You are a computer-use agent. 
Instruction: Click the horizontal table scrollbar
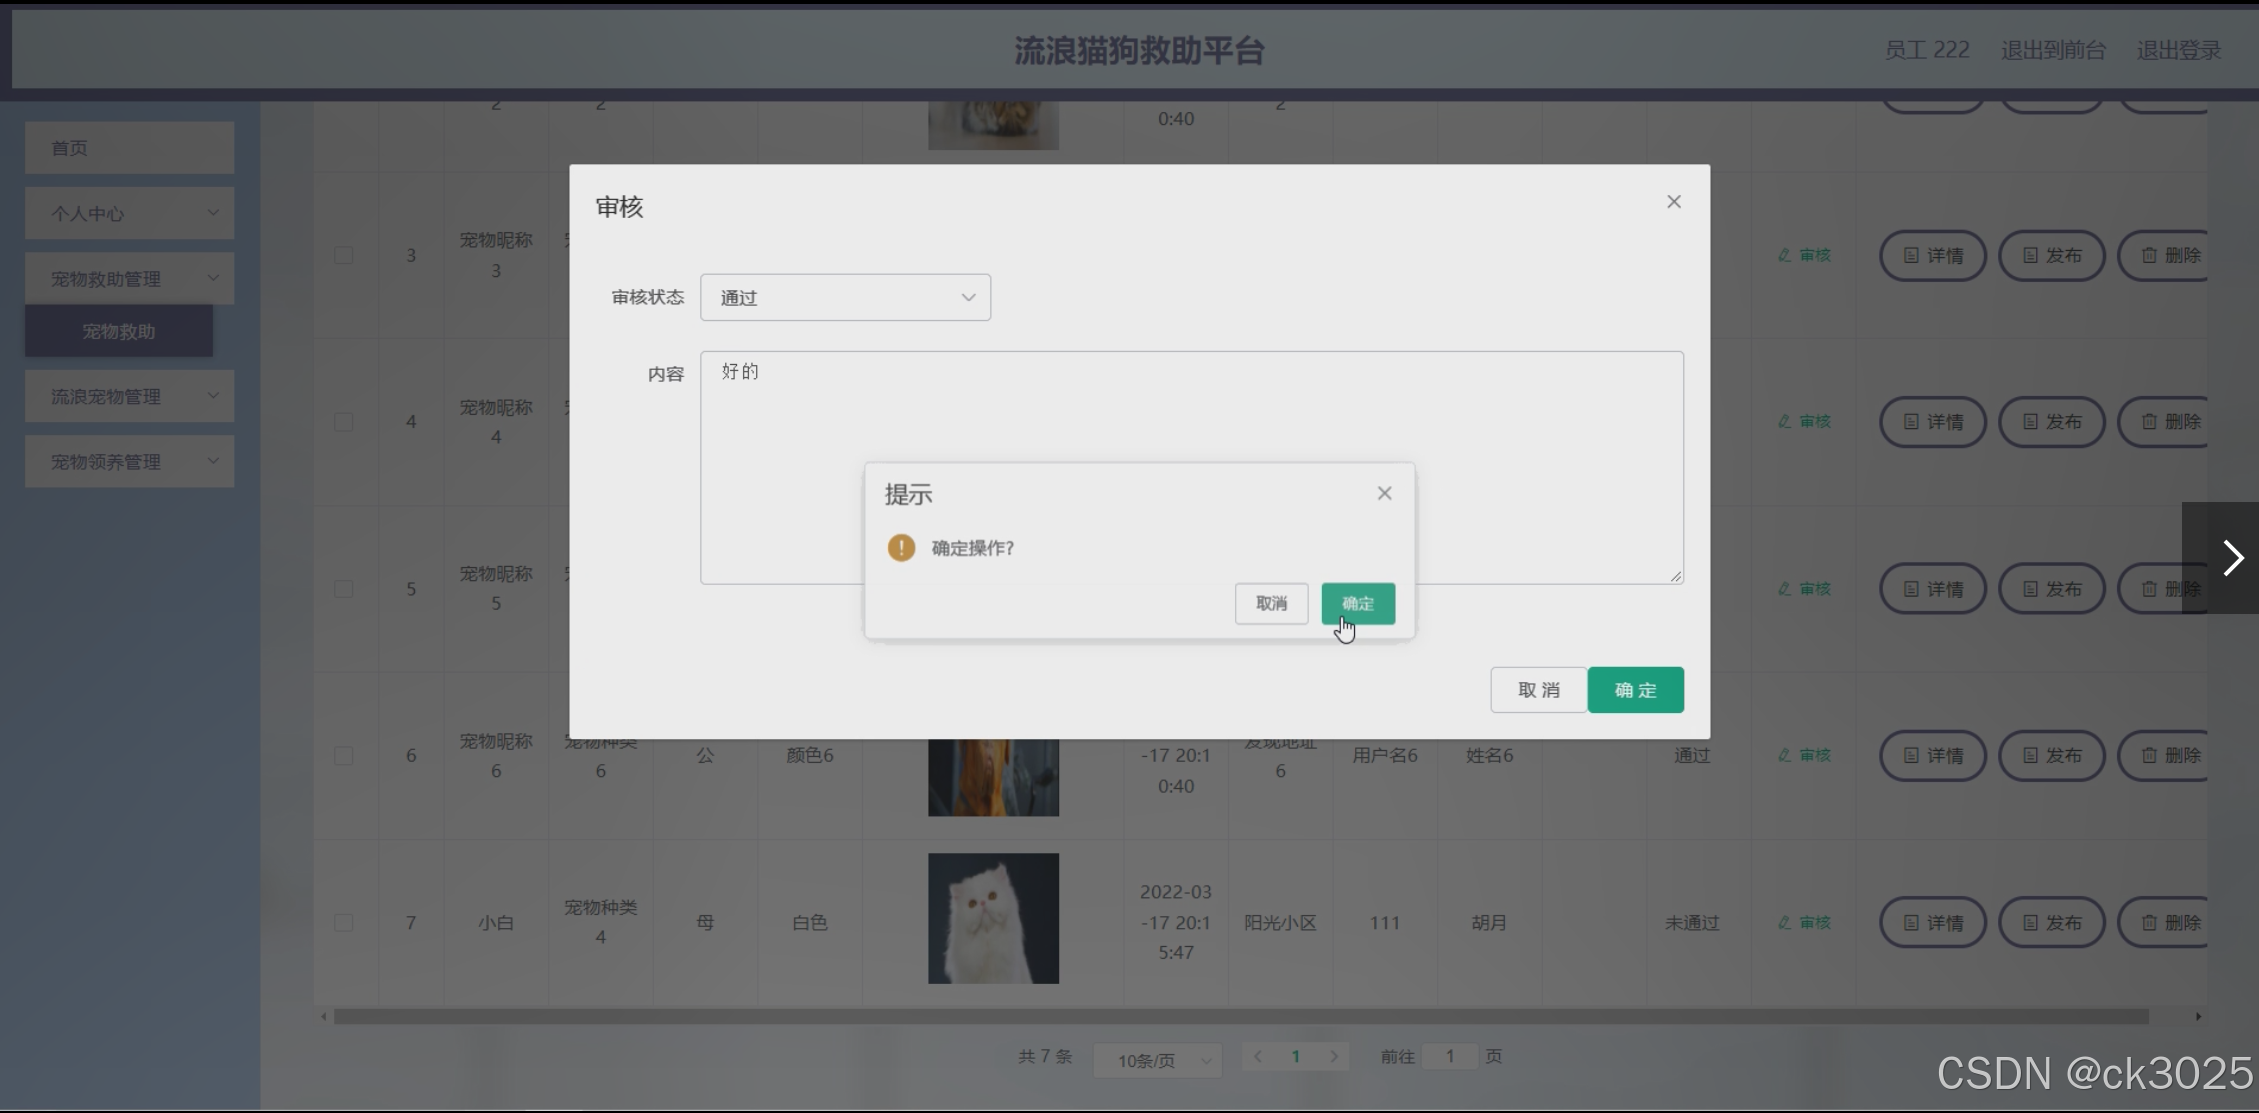click(1240, 1016)
